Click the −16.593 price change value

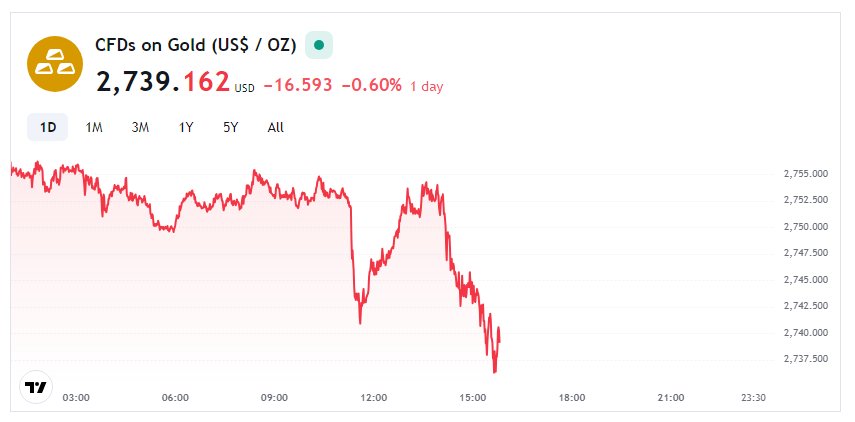pos(298,86)
